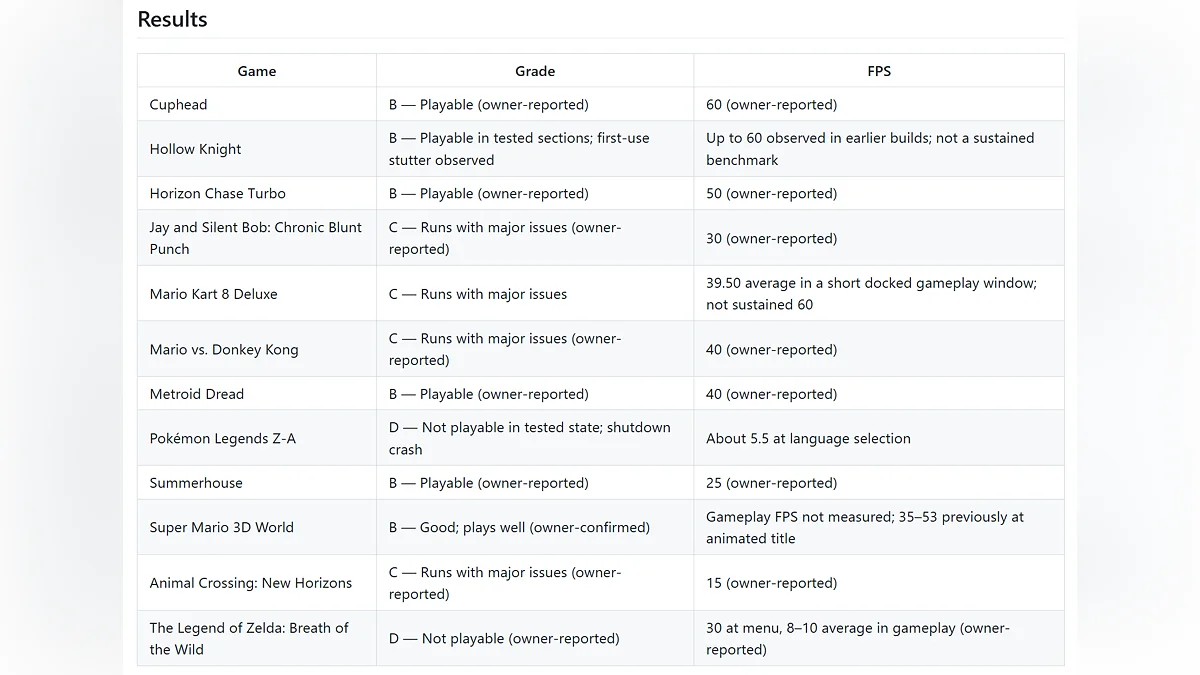Click the Cuphead game cell

(257, 104)
